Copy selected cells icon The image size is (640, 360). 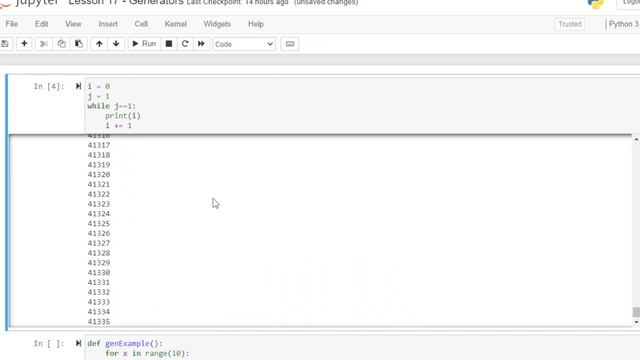tap(61, 44)
